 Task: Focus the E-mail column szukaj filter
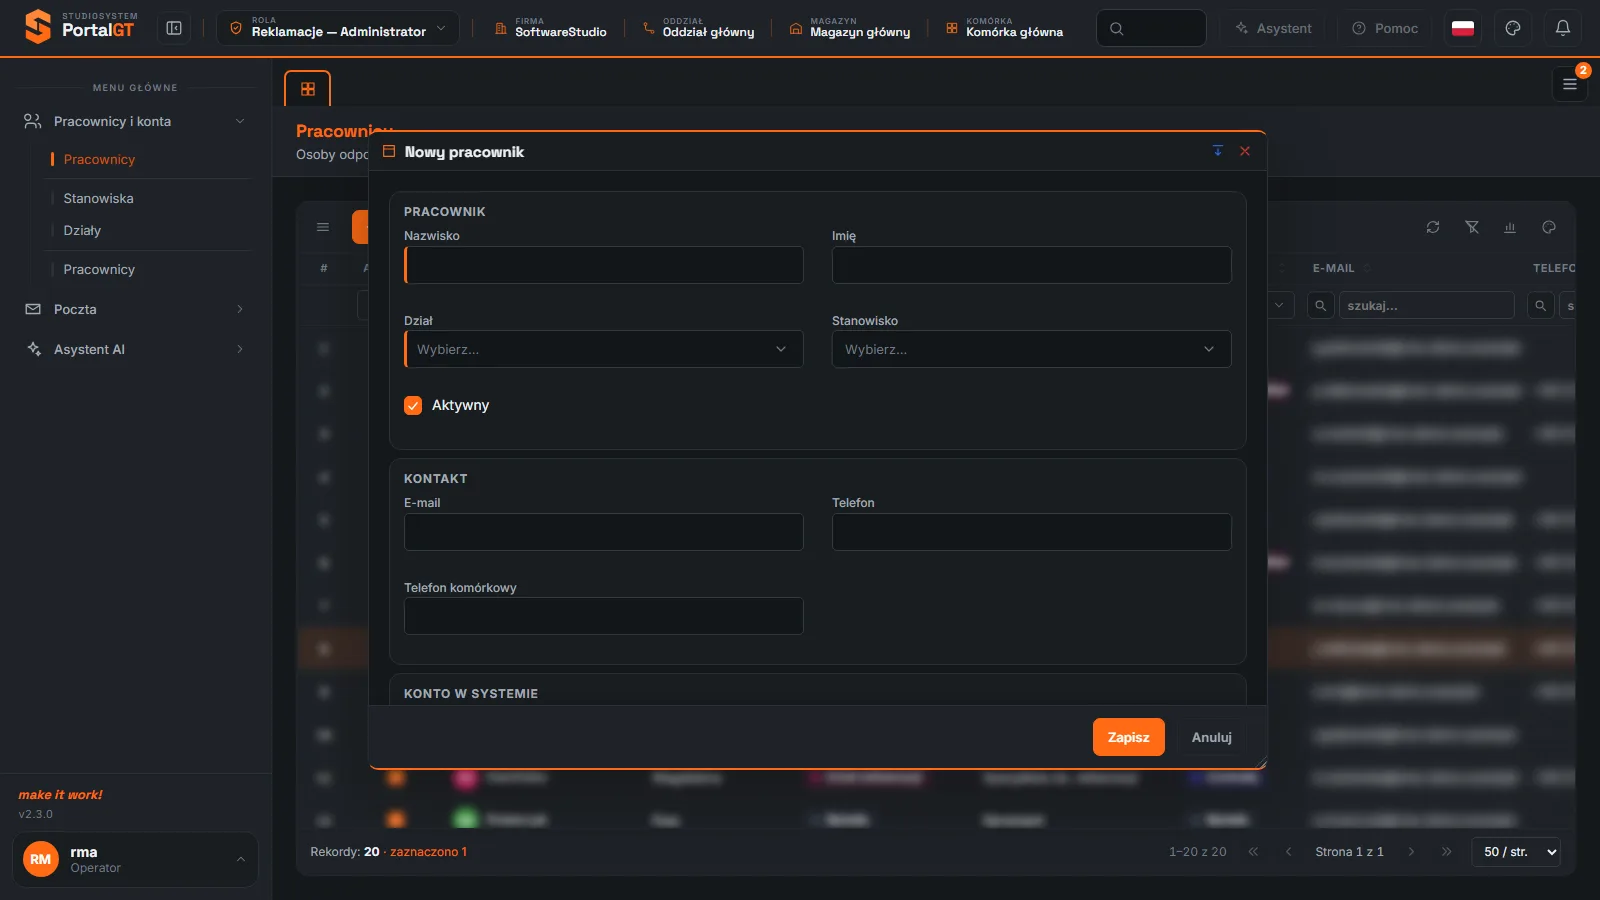pos(1426,305)
